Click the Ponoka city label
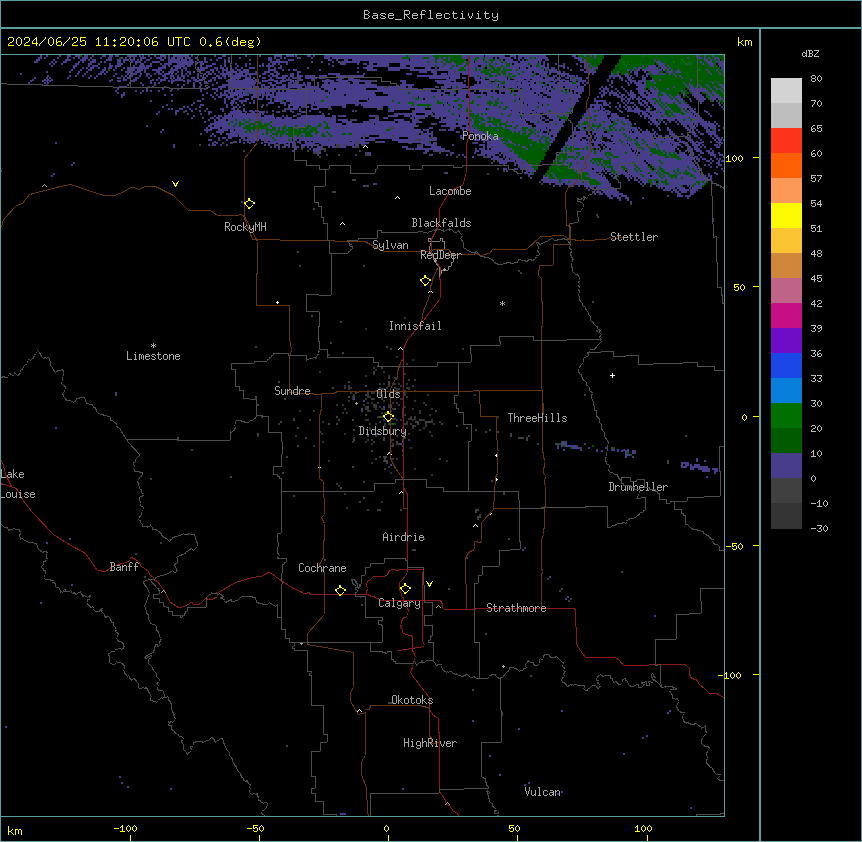This screenshot has width=862, height=842. 480,136
